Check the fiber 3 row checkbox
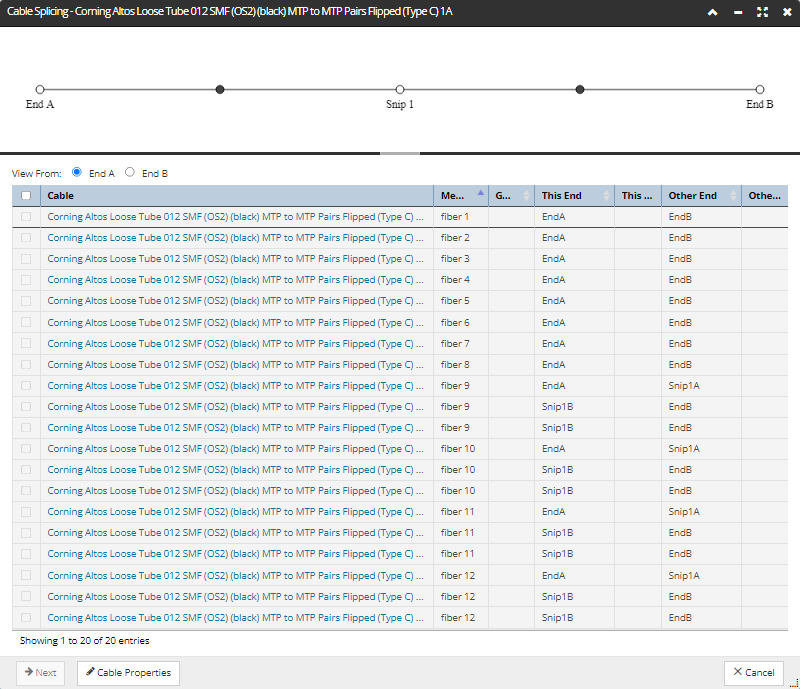The height and width of the screenshot is (689, 800). [26, 259]
